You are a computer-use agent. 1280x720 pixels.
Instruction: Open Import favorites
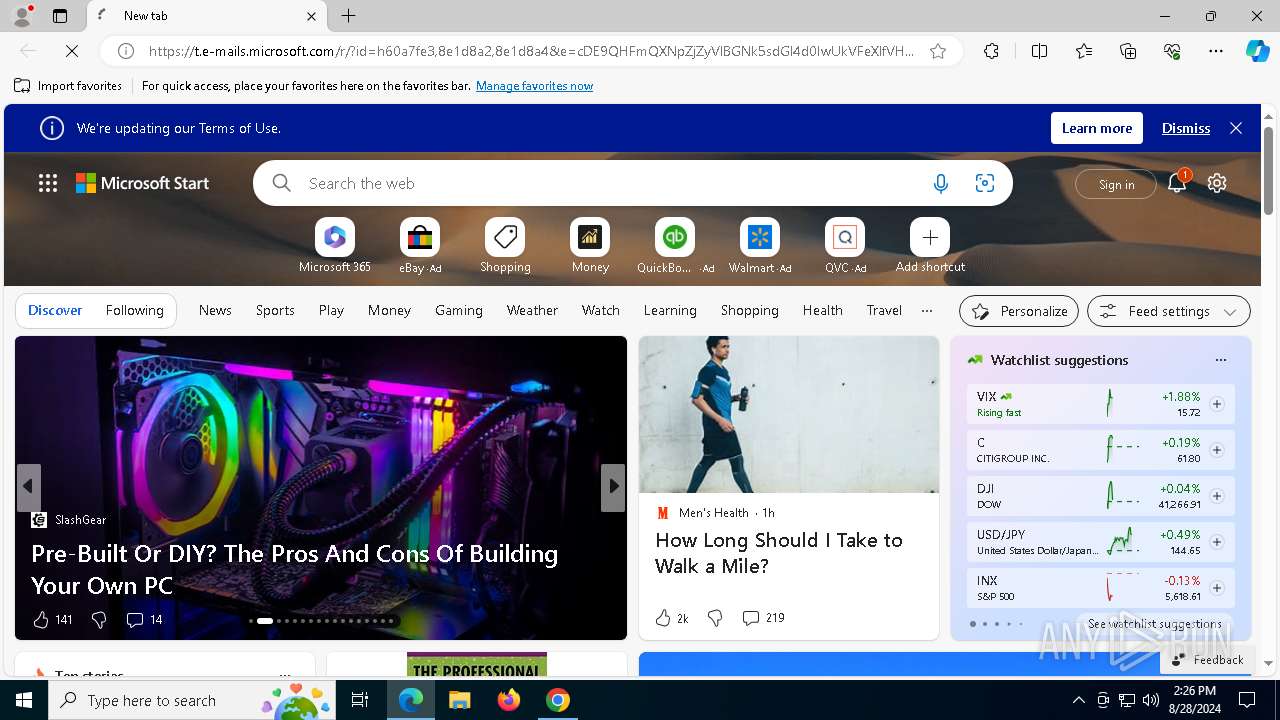pos(69,86)
